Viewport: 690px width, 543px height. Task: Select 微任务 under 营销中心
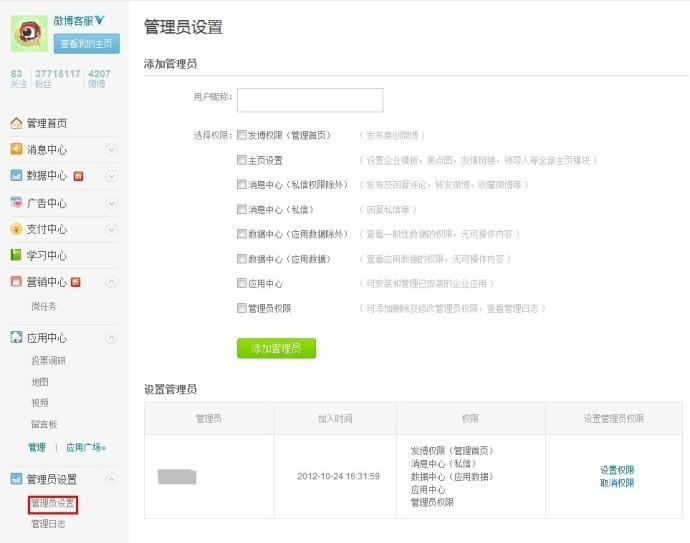[44, 306]
